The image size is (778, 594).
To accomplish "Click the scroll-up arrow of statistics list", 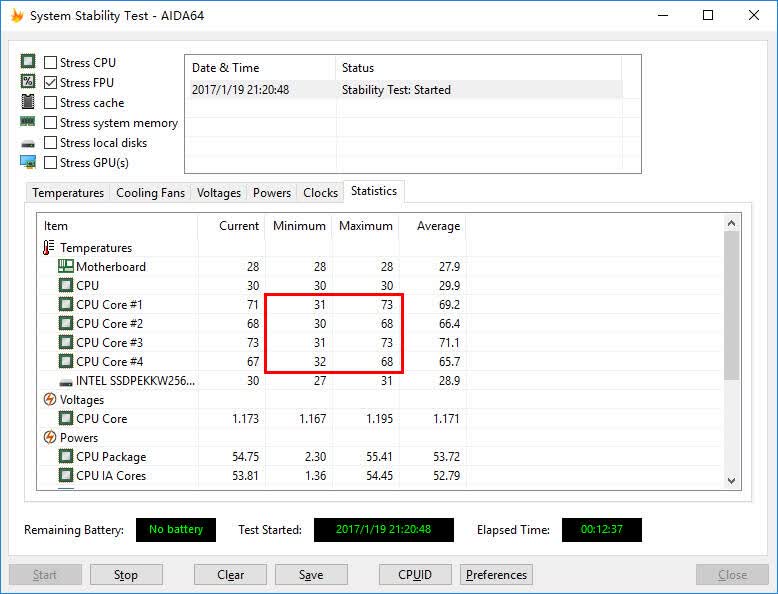I will coord(731,223).
